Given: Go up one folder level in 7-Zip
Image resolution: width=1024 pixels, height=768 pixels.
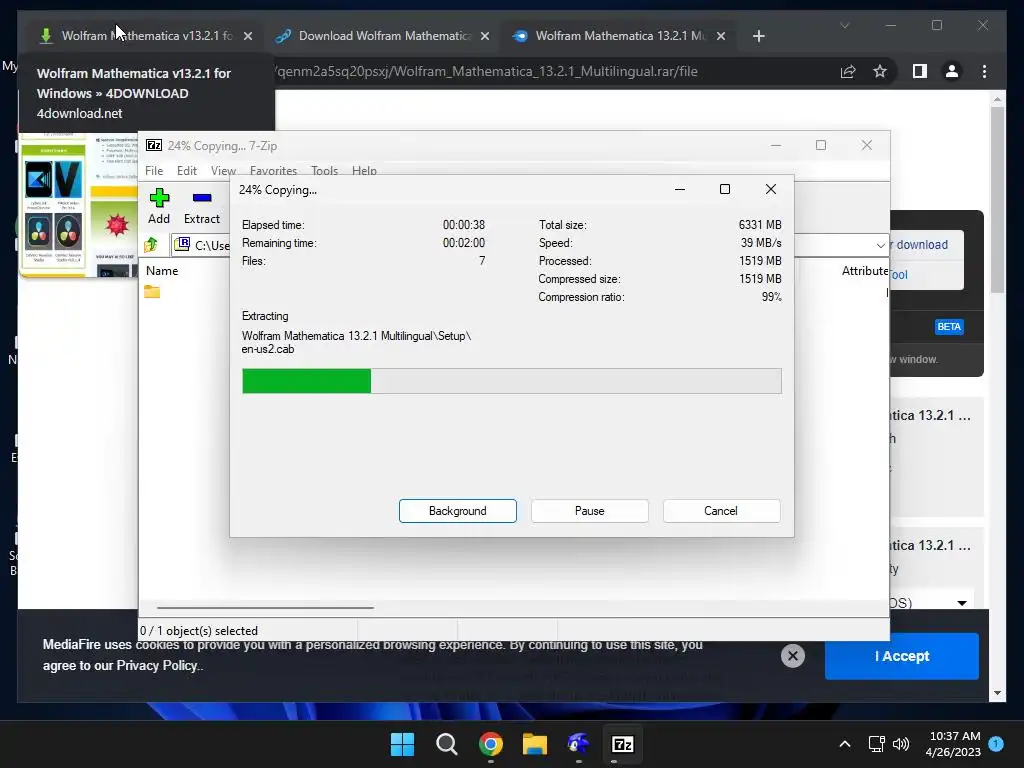Looking at the screenshot, I should tap(152, 245).
